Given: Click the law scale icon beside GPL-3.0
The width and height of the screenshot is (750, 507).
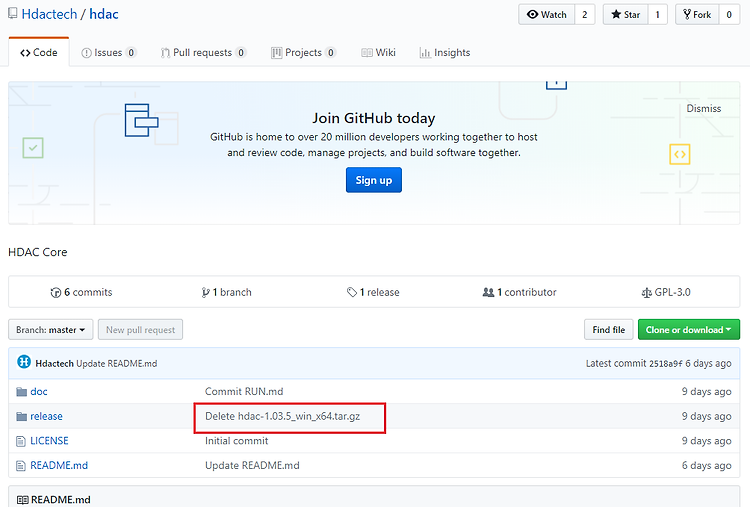Looking at the screenshot, I should tap(647, 293).
